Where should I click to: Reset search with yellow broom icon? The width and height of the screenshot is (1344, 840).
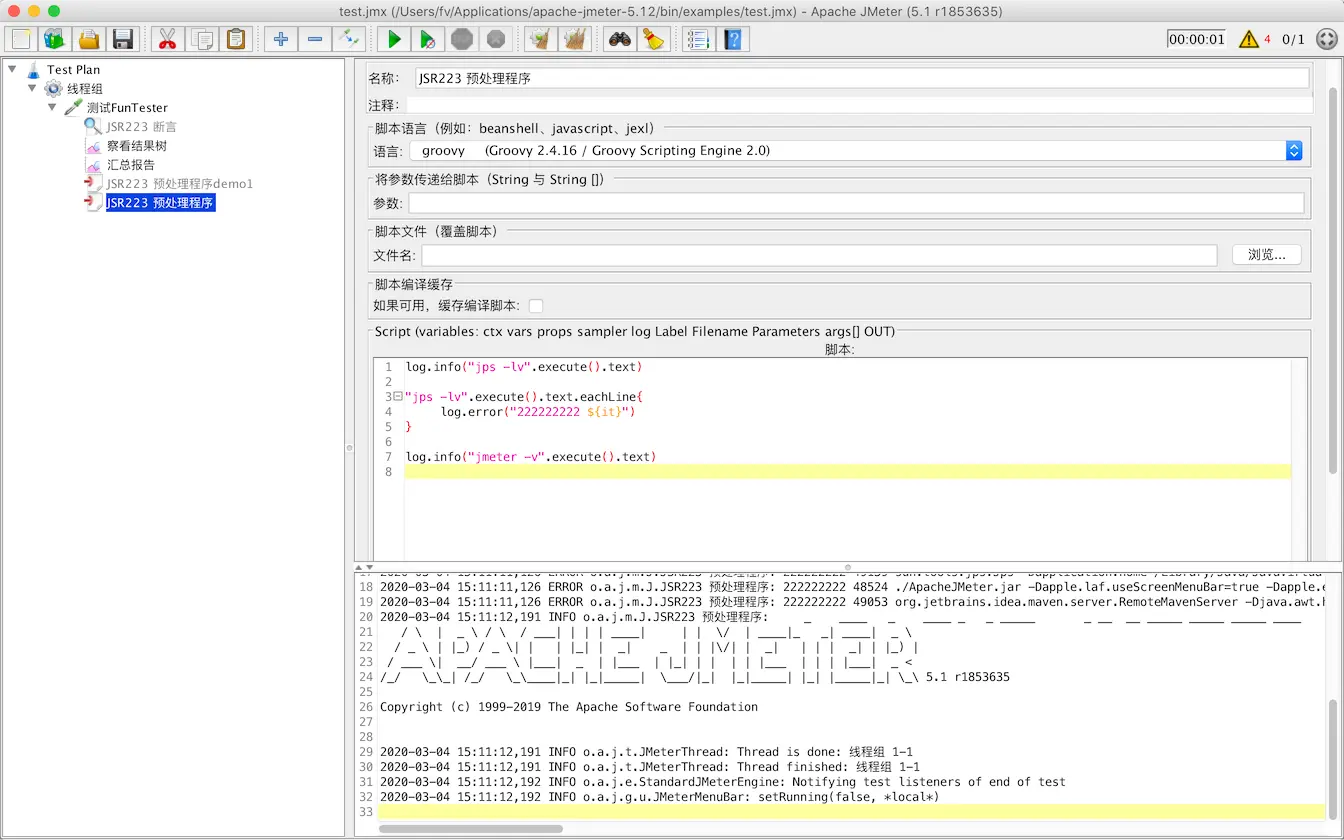tap(654, 39)
